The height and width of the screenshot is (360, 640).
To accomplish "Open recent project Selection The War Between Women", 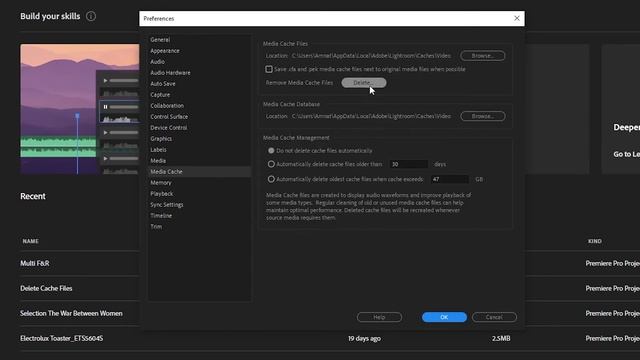I will (x=71, y=313).
